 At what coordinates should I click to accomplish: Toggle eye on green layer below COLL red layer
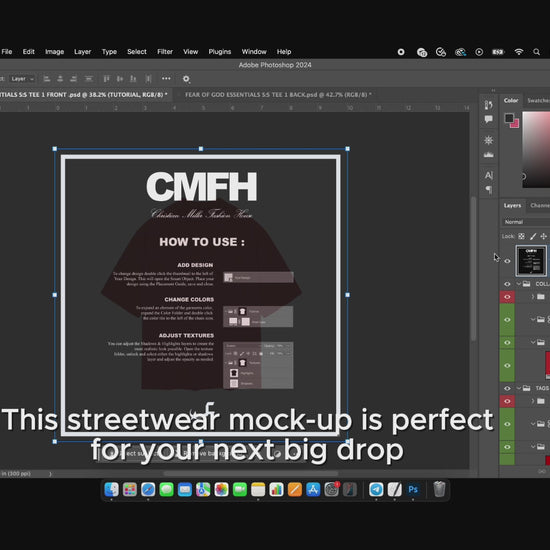point(507,320)
